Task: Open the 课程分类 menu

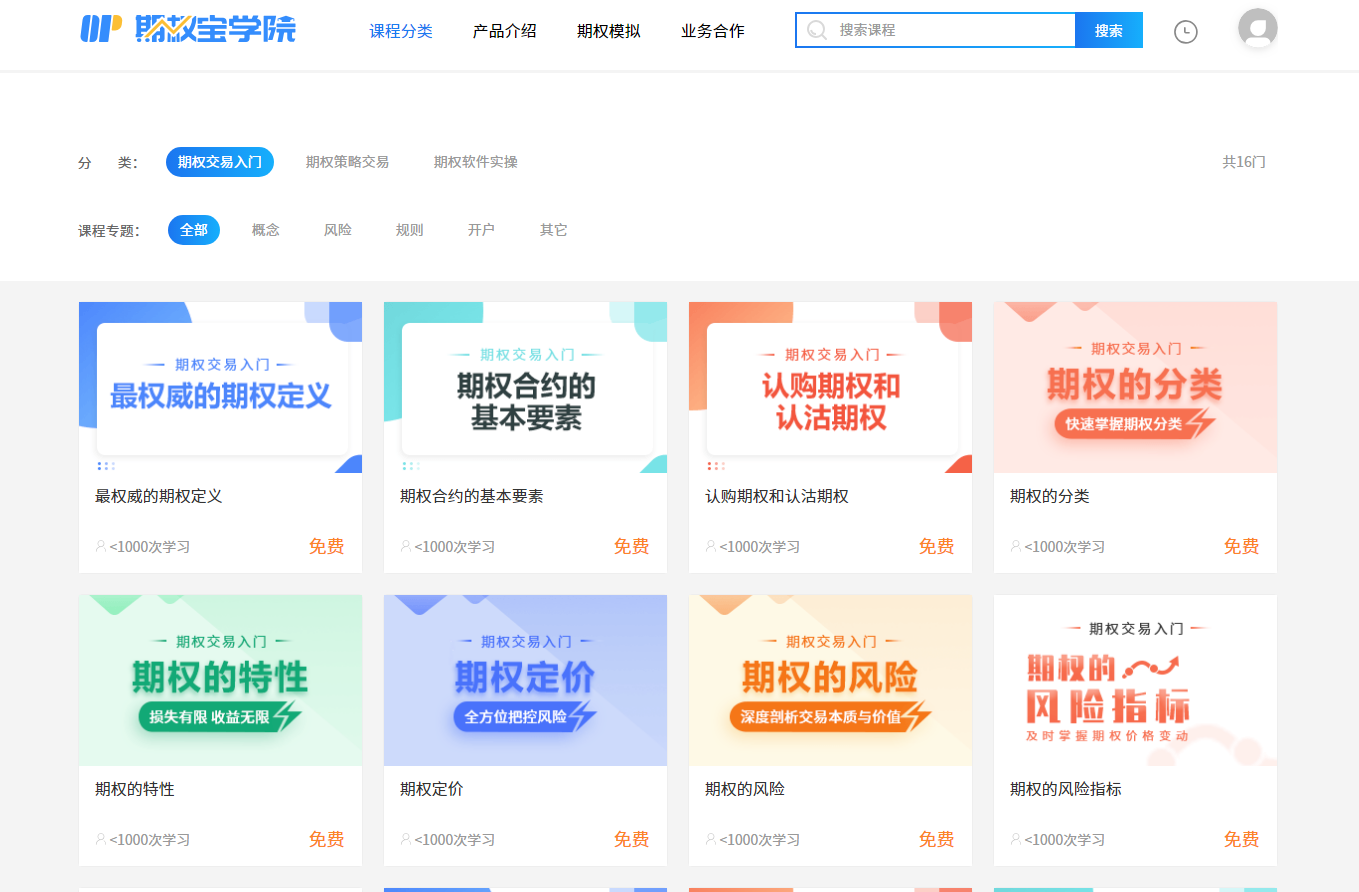Action: tap(401, 31)
